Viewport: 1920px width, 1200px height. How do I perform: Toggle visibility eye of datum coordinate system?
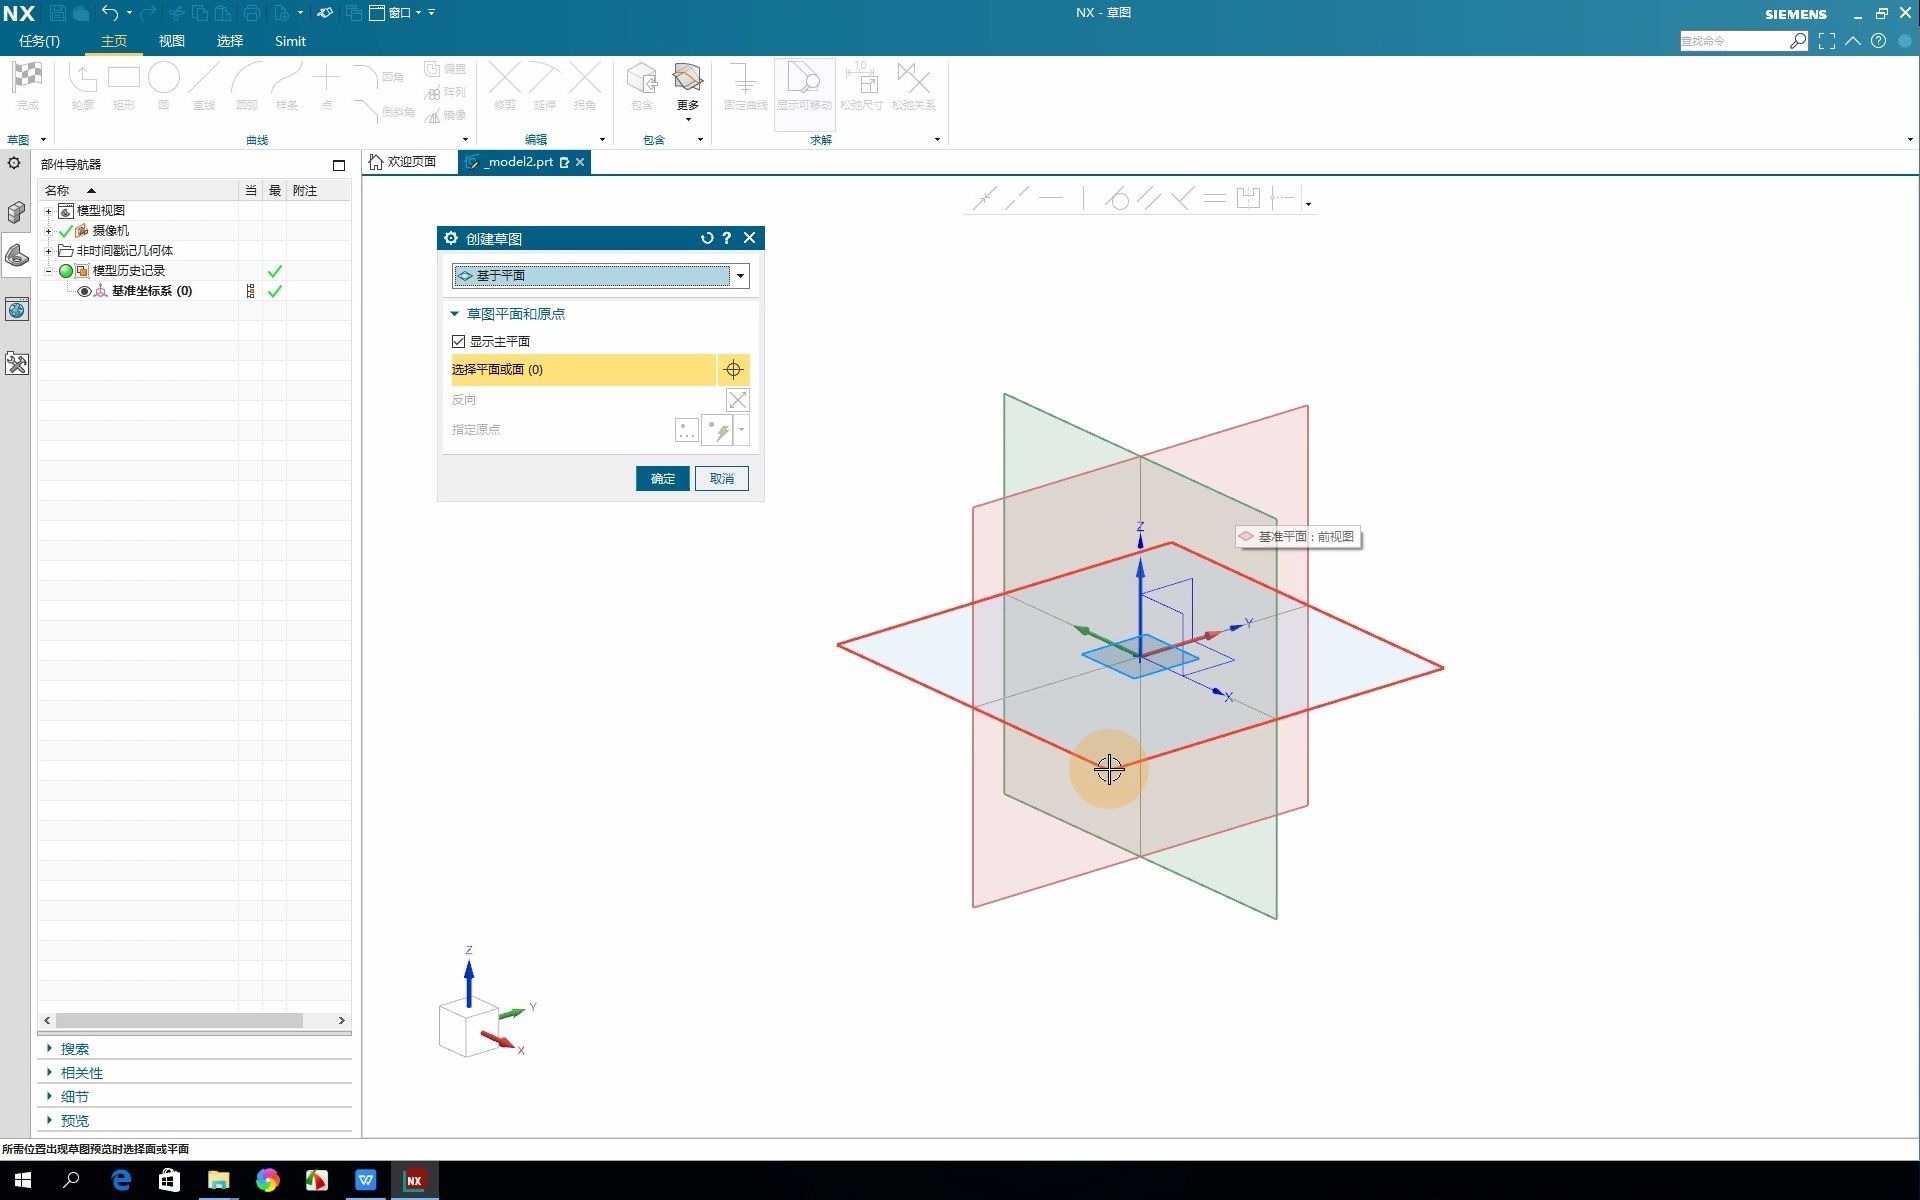point(85,291)
